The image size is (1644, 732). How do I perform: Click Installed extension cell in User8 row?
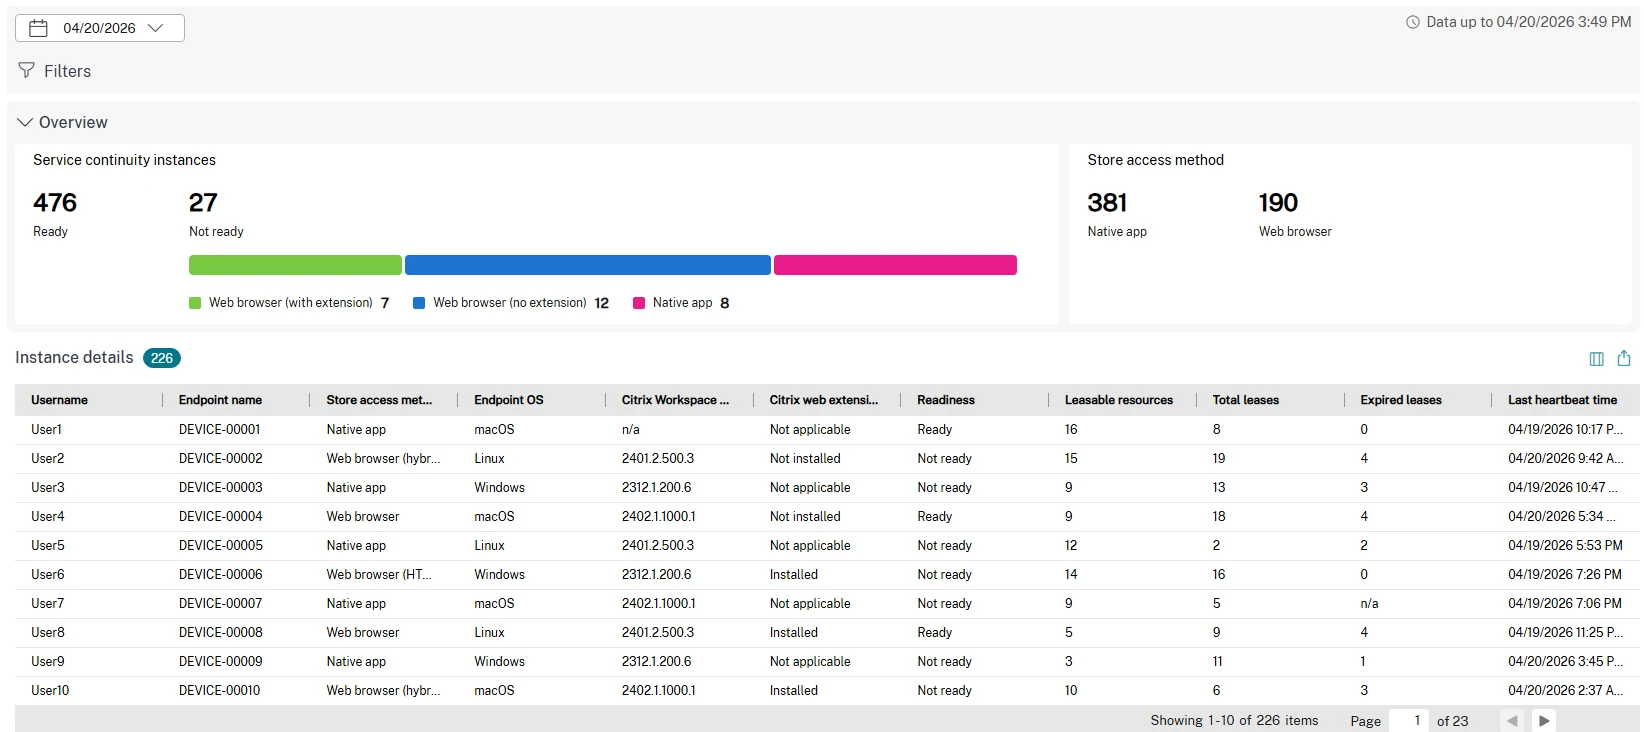[794, 632]
